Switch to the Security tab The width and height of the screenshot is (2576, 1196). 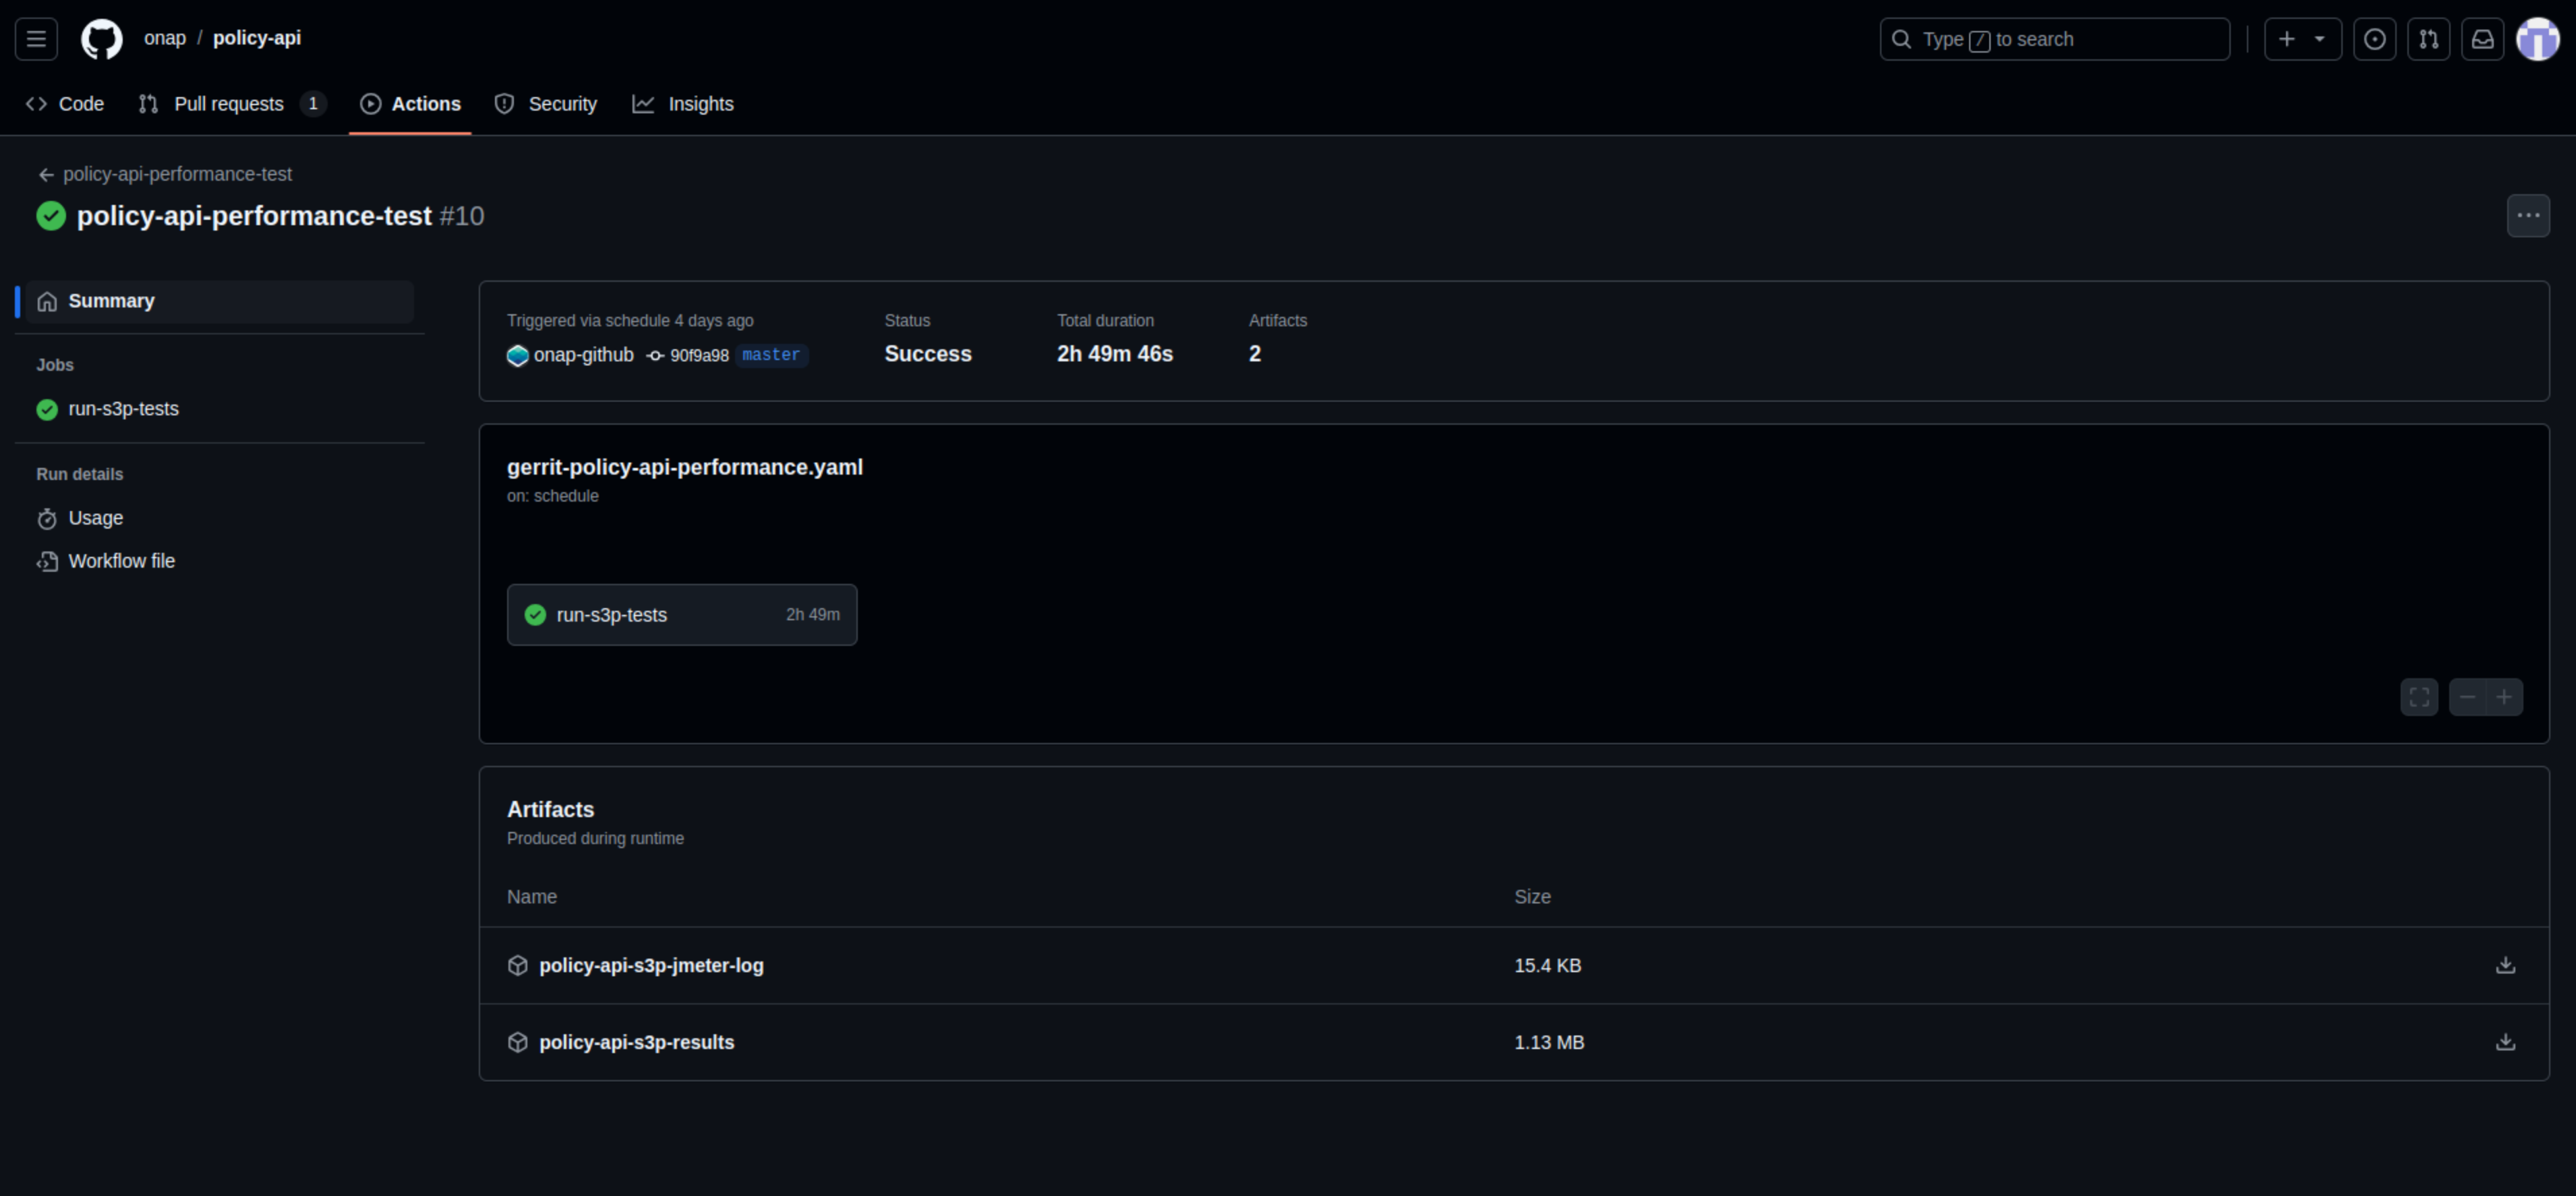pyautogui.click(x=546, y=104)
